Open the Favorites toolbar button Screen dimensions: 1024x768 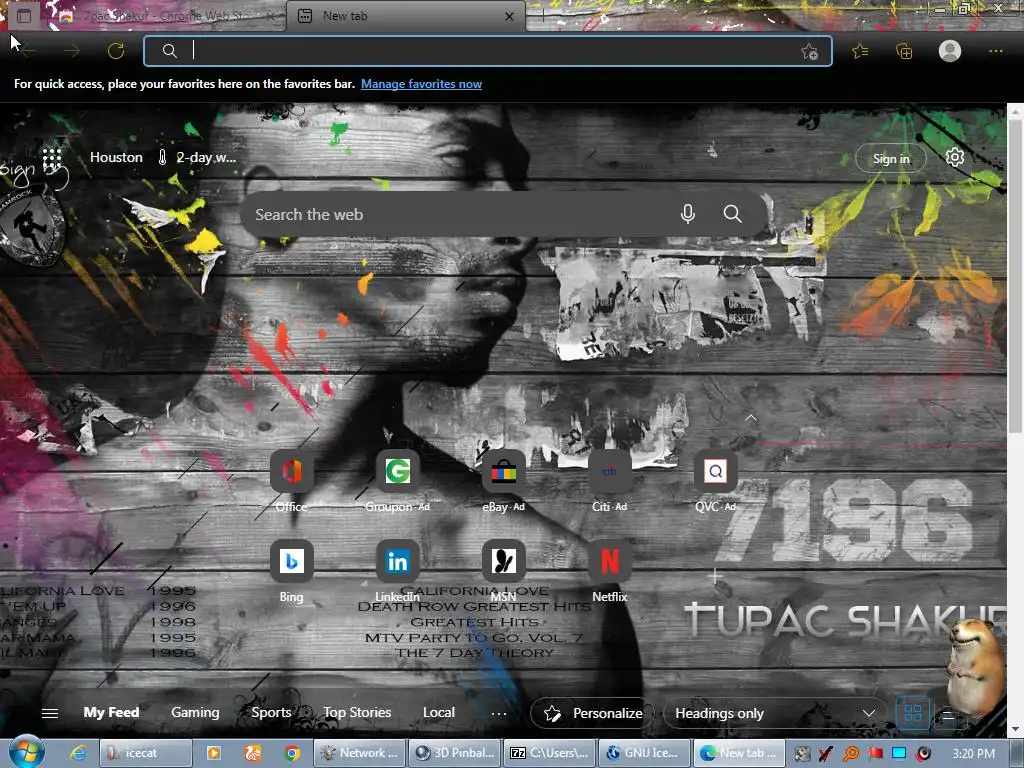(x=860, y=51)
